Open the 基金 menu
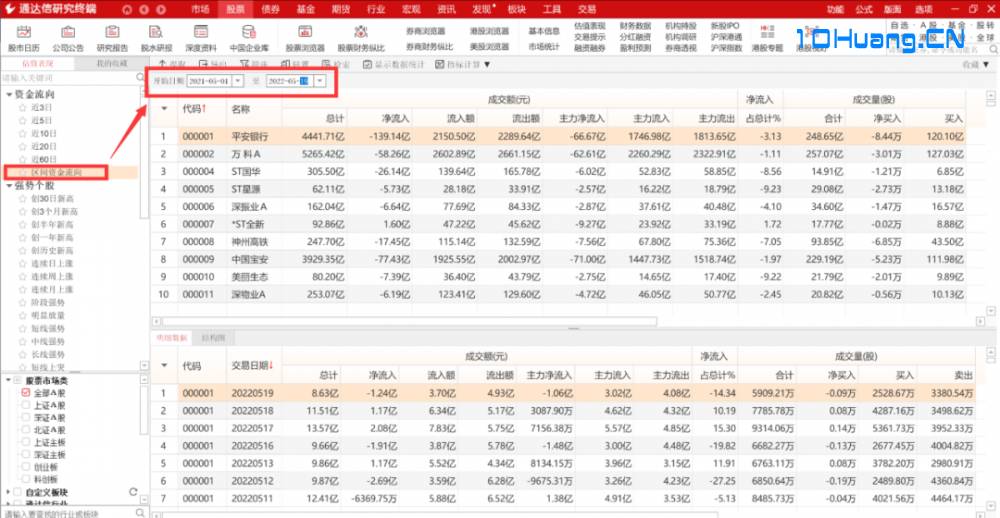1000x518 pixels. click(x=305, y=10)
